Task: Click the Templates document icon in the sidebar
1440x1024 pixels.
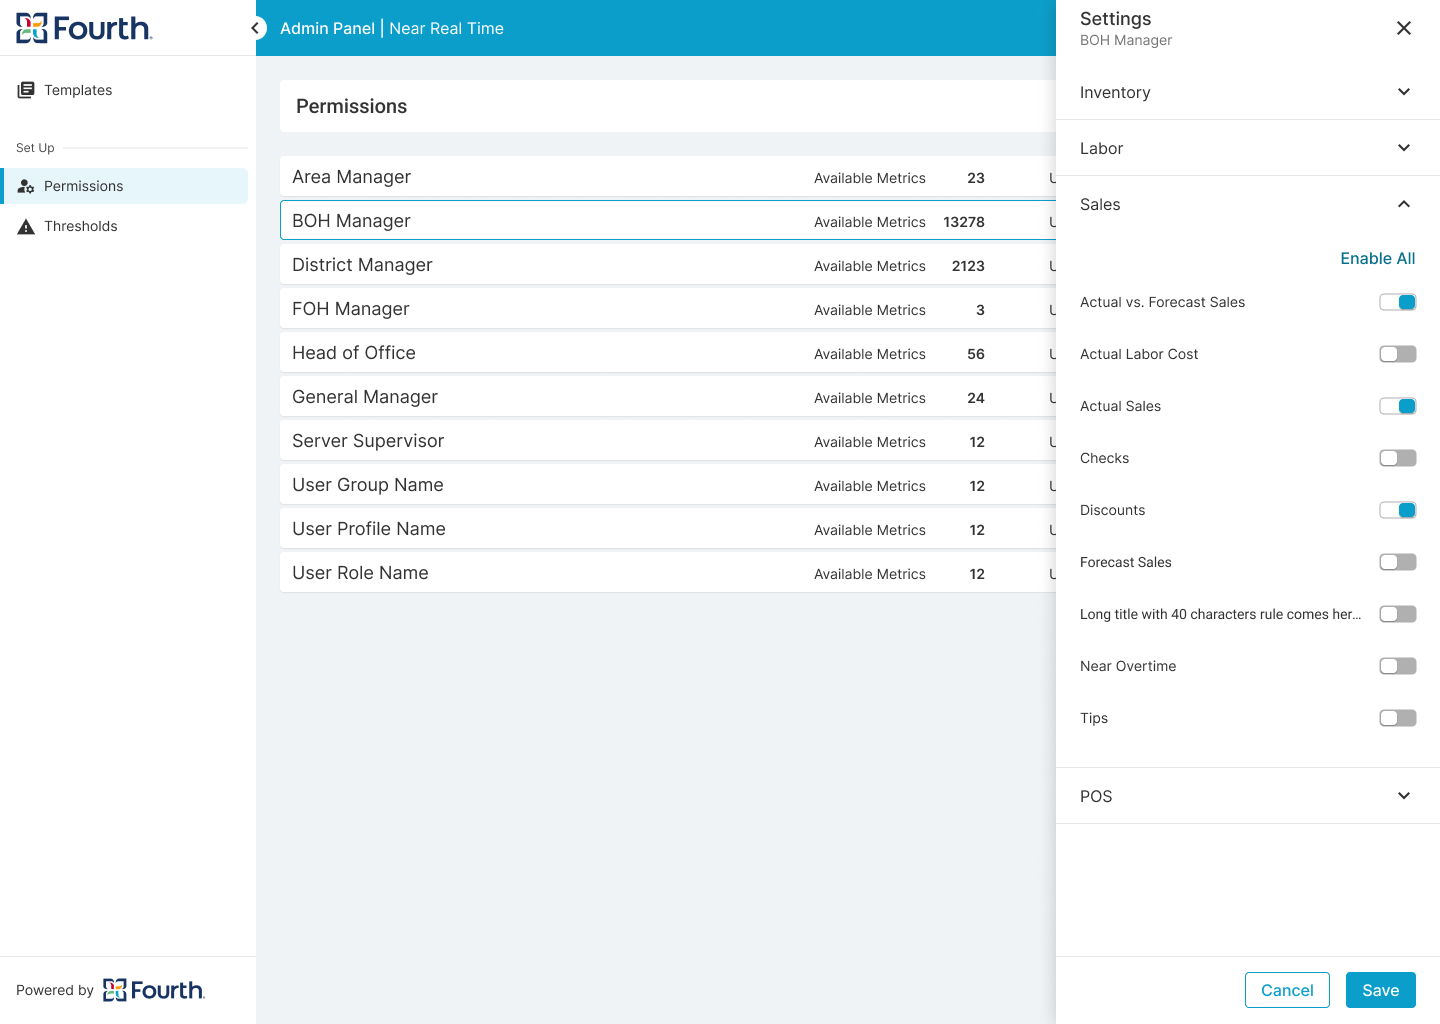Action: tap(25, 89)
